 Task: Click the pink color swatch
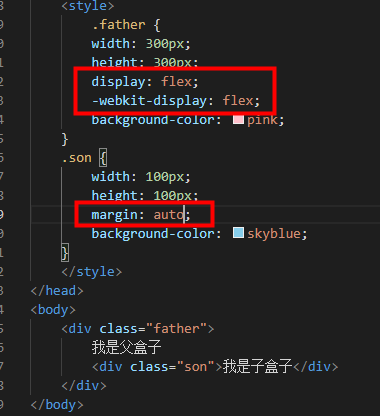[x=238, y=119]
